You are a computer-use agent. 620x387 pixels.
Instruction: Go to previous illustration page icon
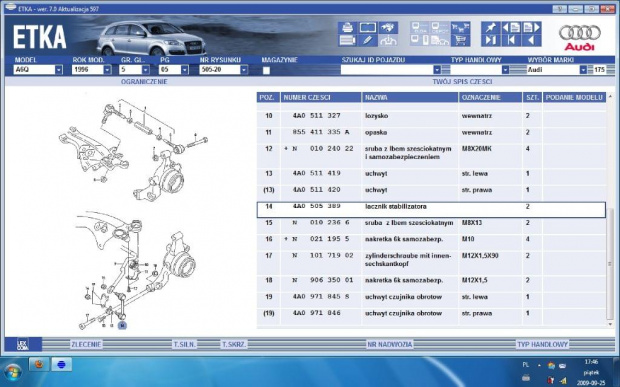(511, 28)
